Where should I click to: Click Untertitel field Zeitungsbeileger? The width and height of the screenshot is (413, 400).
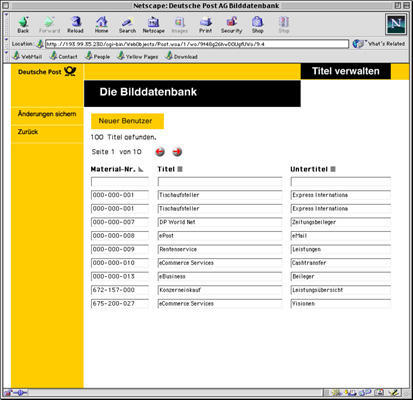(x=340, y=222)
